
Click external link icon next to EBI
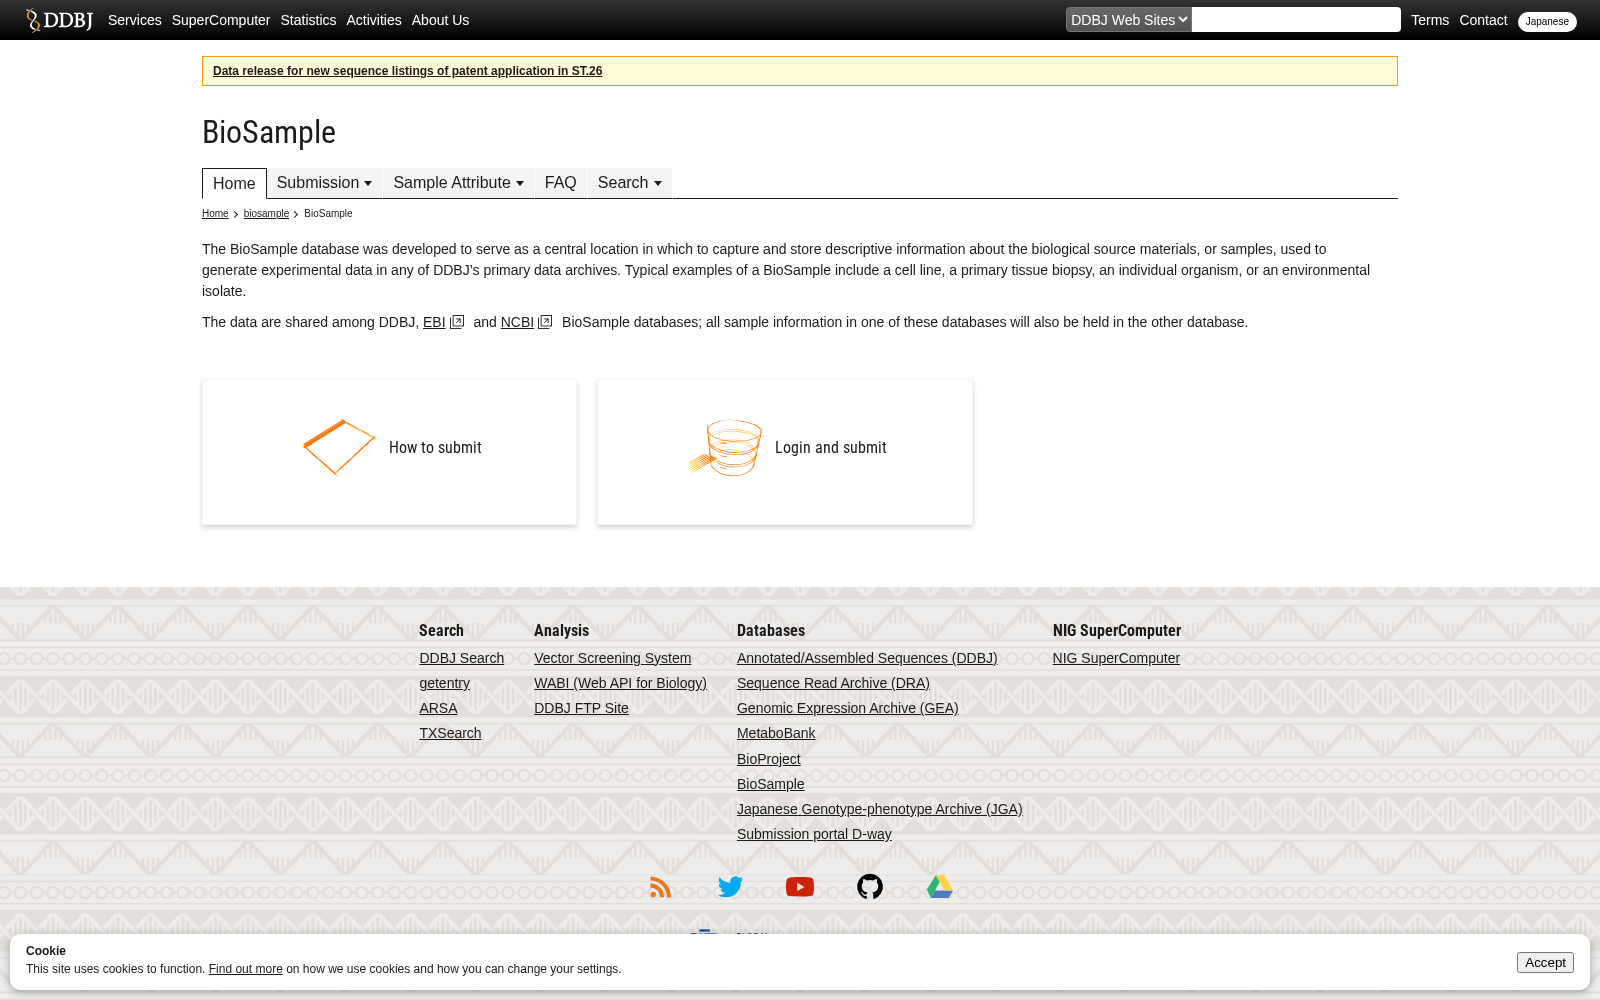tap(457, 322)
